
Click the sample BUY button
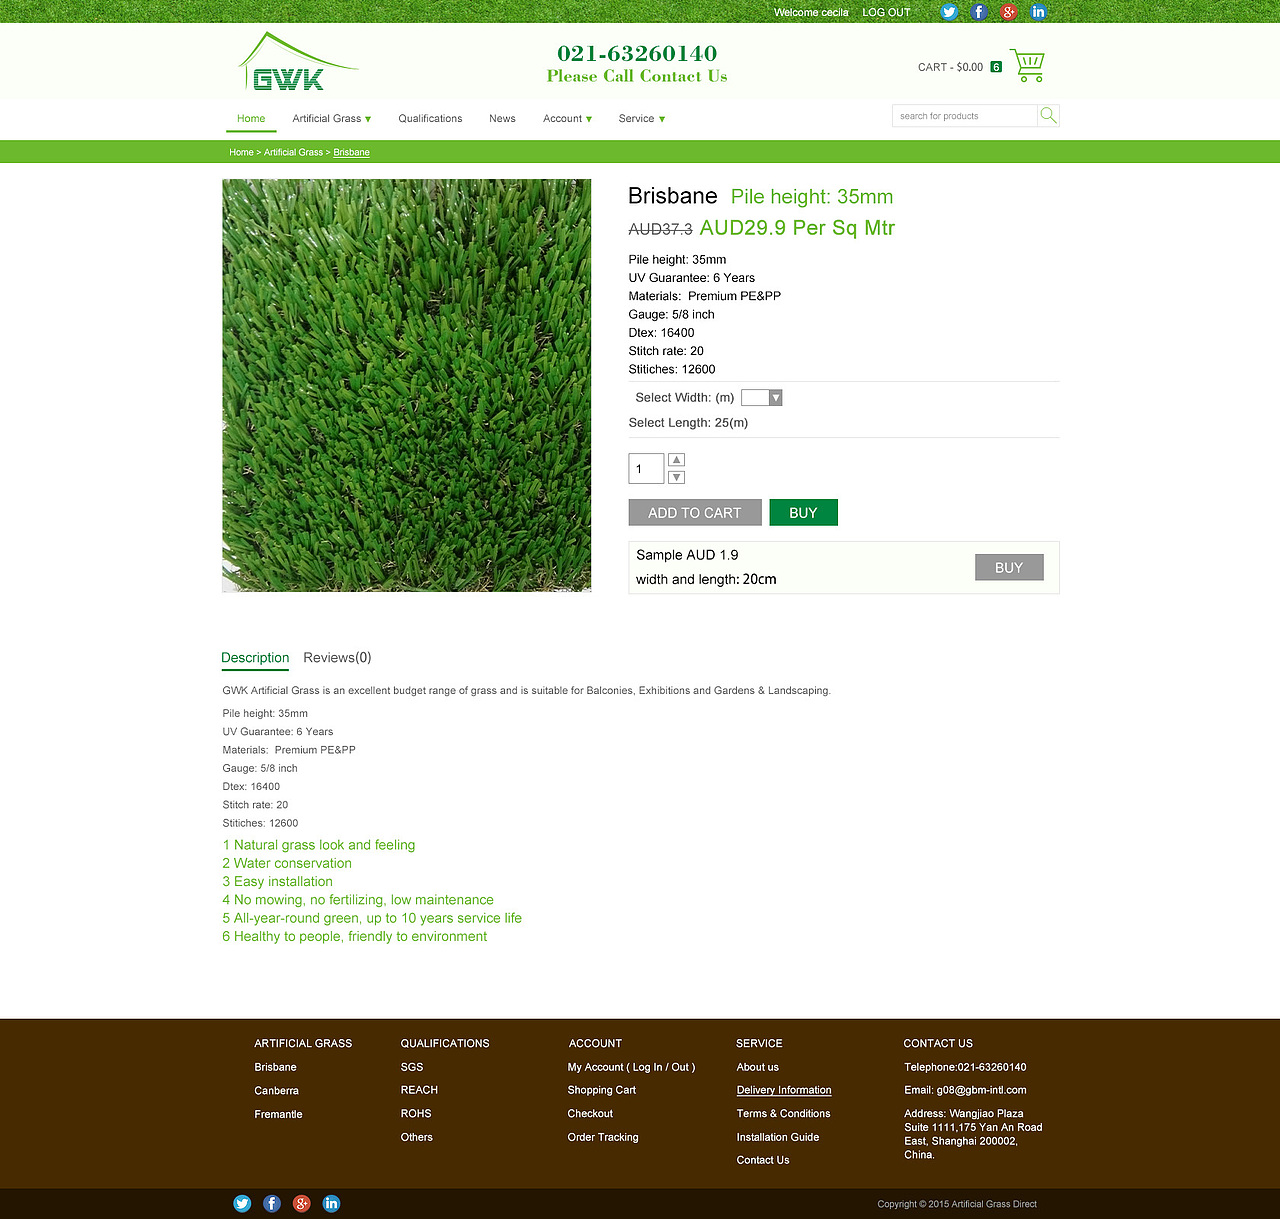[x=1009, y=567]
